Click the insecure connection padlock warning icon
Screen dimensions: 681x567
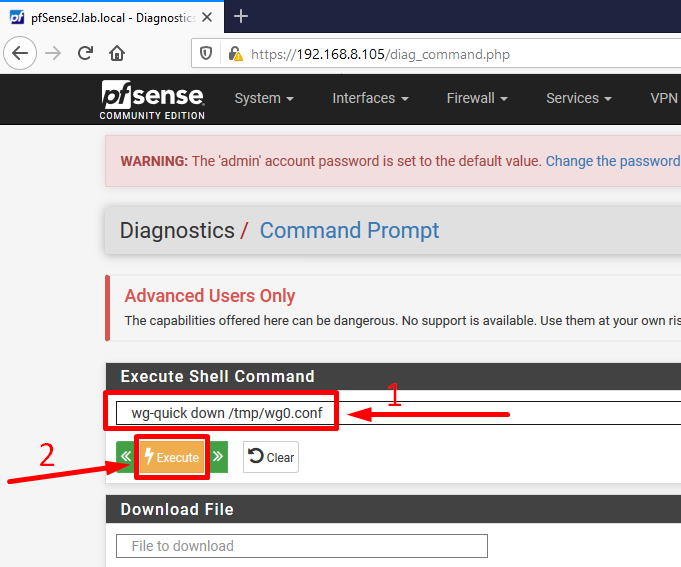(x=235, y=54)
